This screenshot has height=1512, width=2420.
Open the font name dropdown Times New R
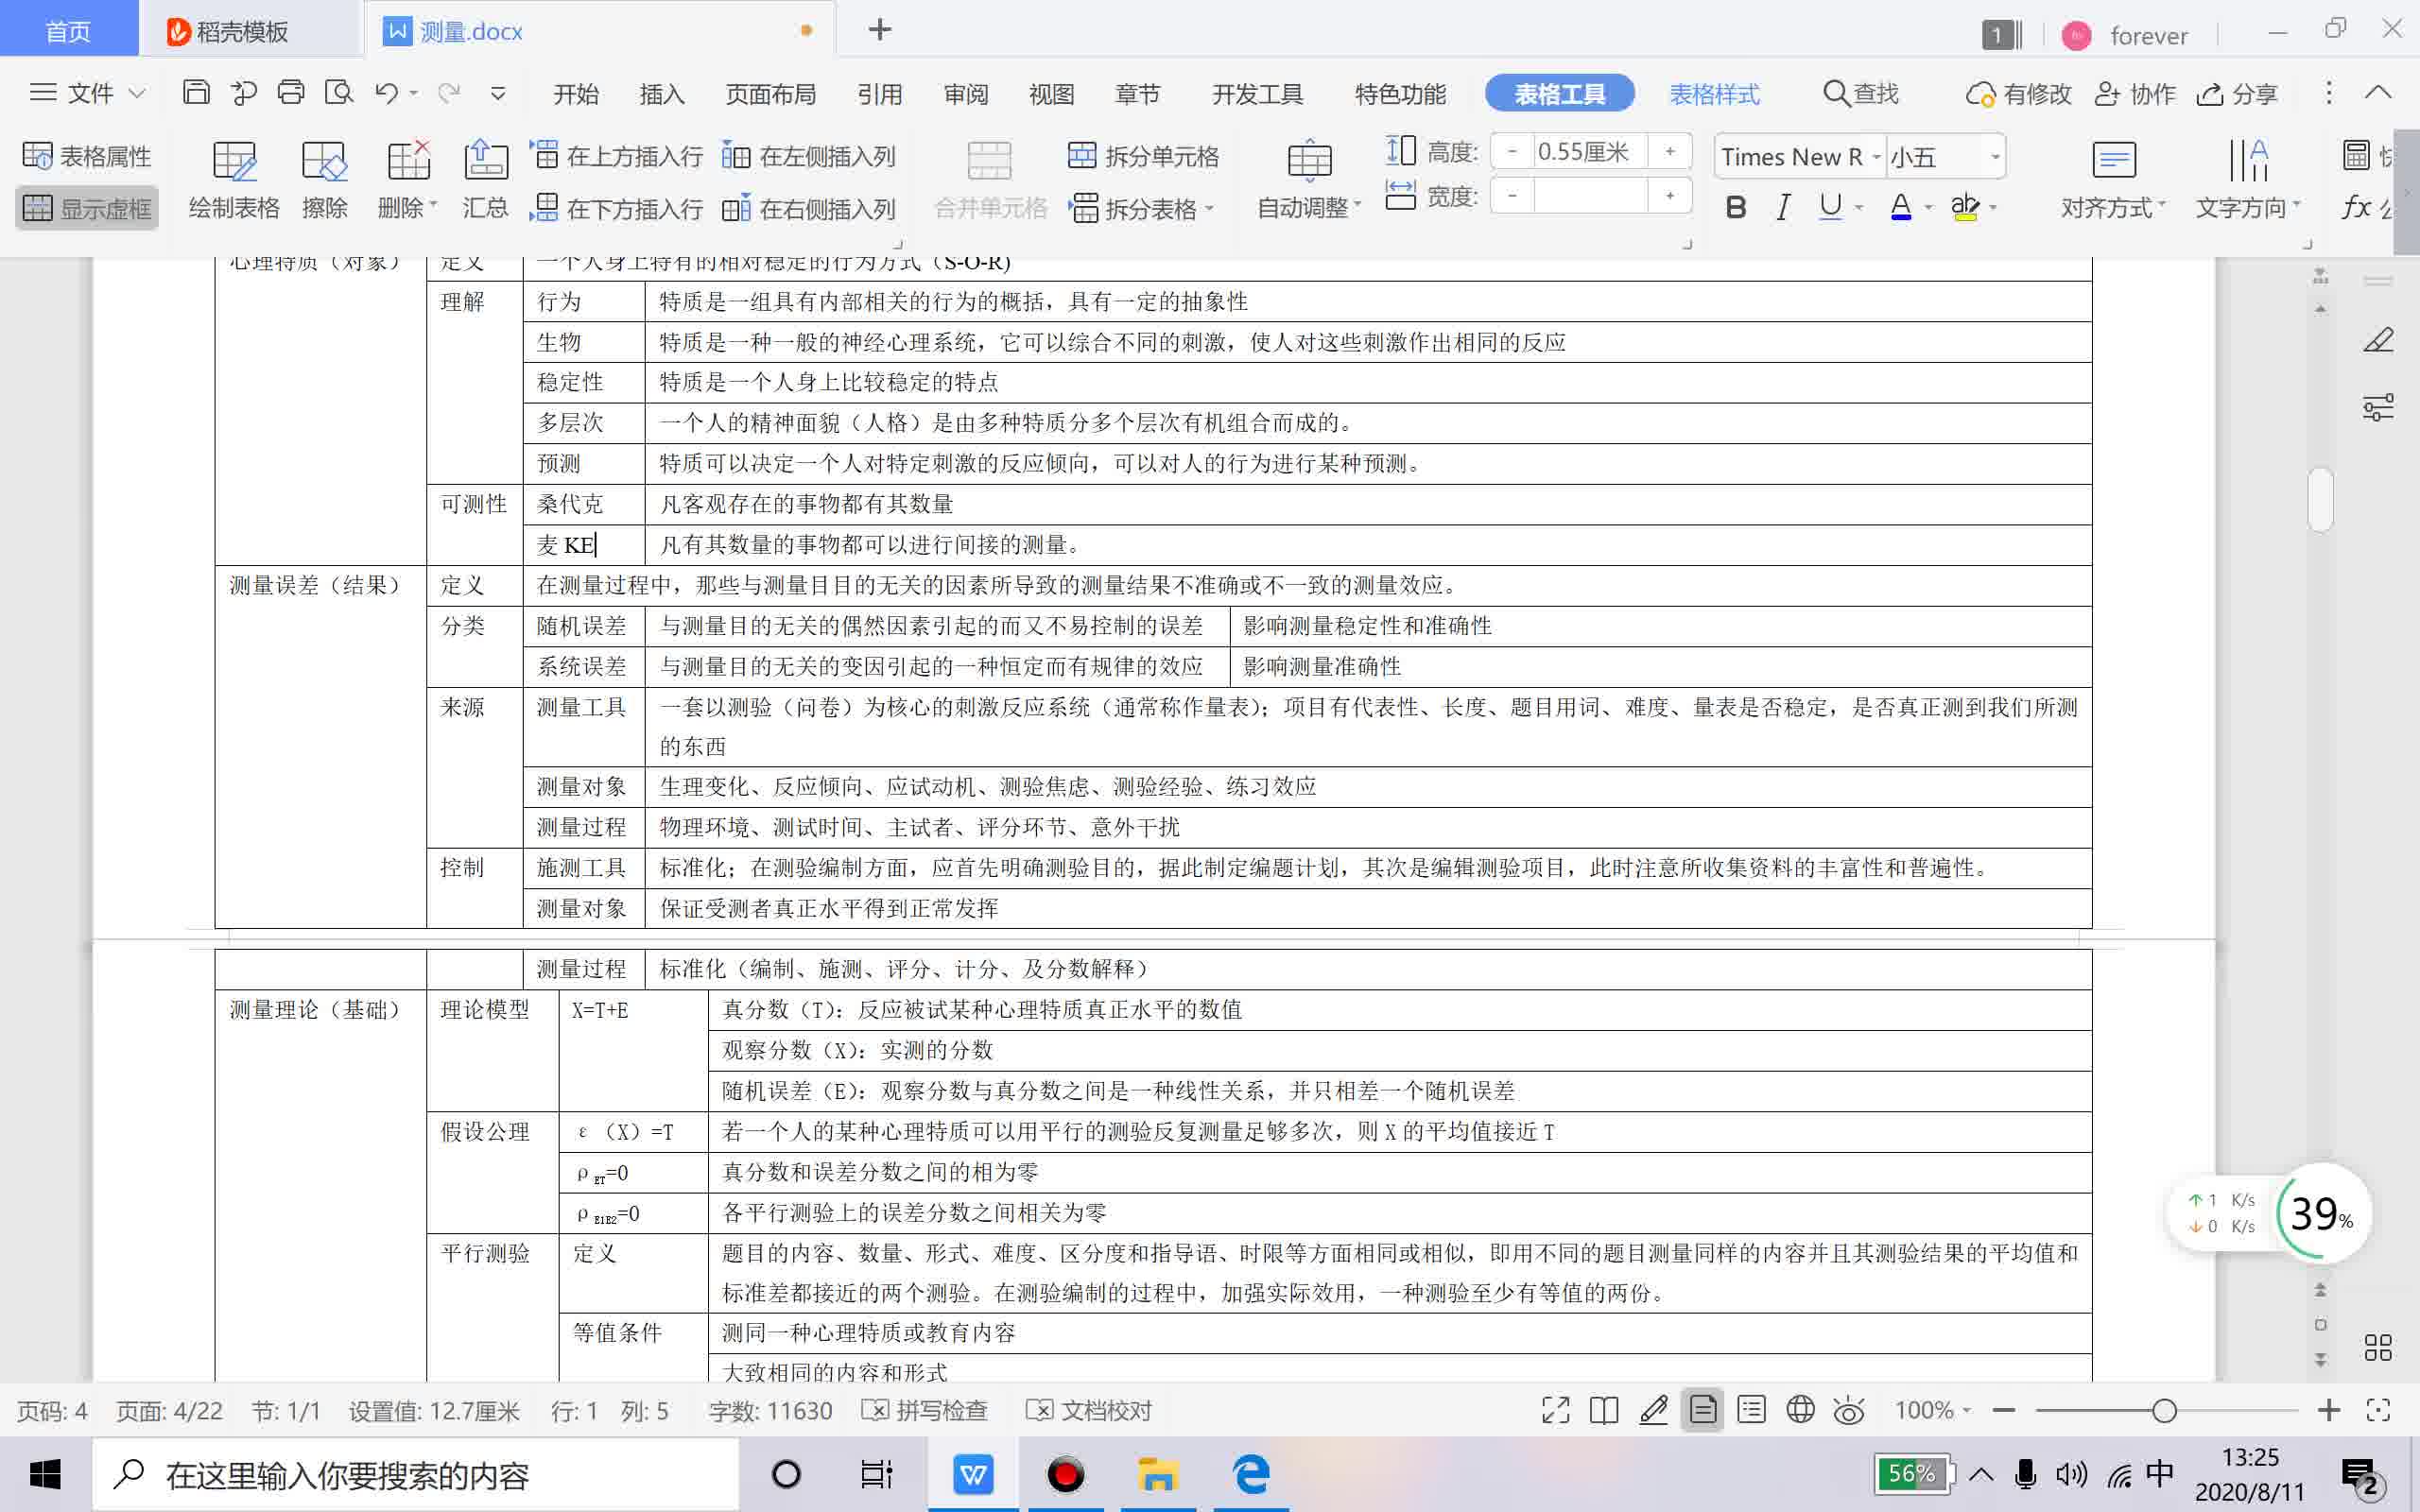coord(1876,156)
